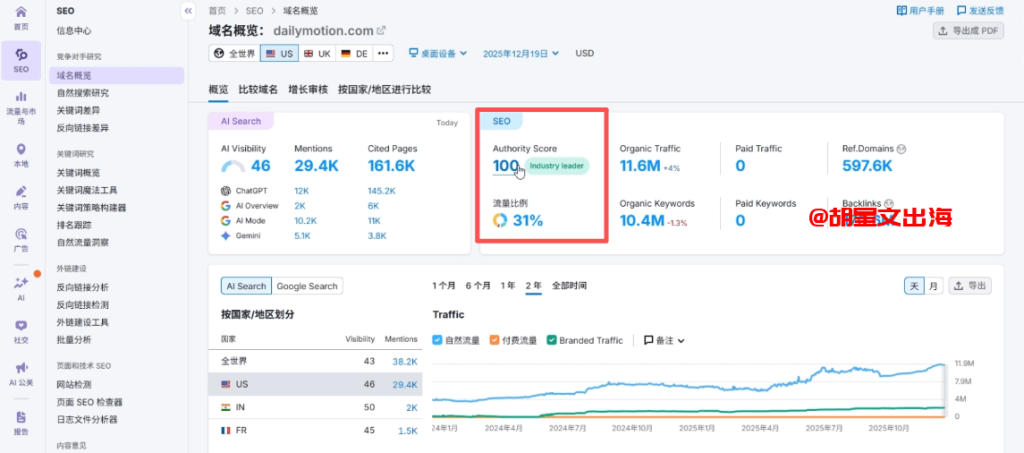Viewport: 1024px width, 453px height.
Task: Open more regions ellipsis dropdown
Action: pyautogui.click(x=383, y=54)
